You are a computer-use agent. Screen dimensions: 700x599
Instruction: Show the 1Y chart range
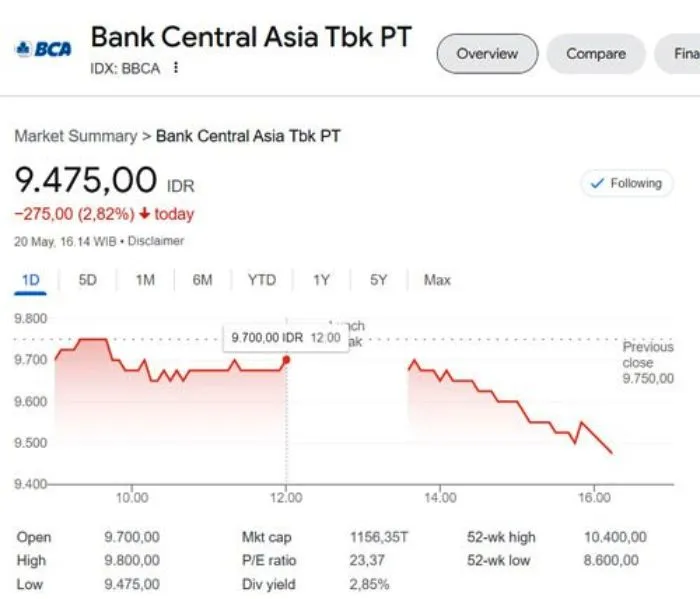(321, 281)
